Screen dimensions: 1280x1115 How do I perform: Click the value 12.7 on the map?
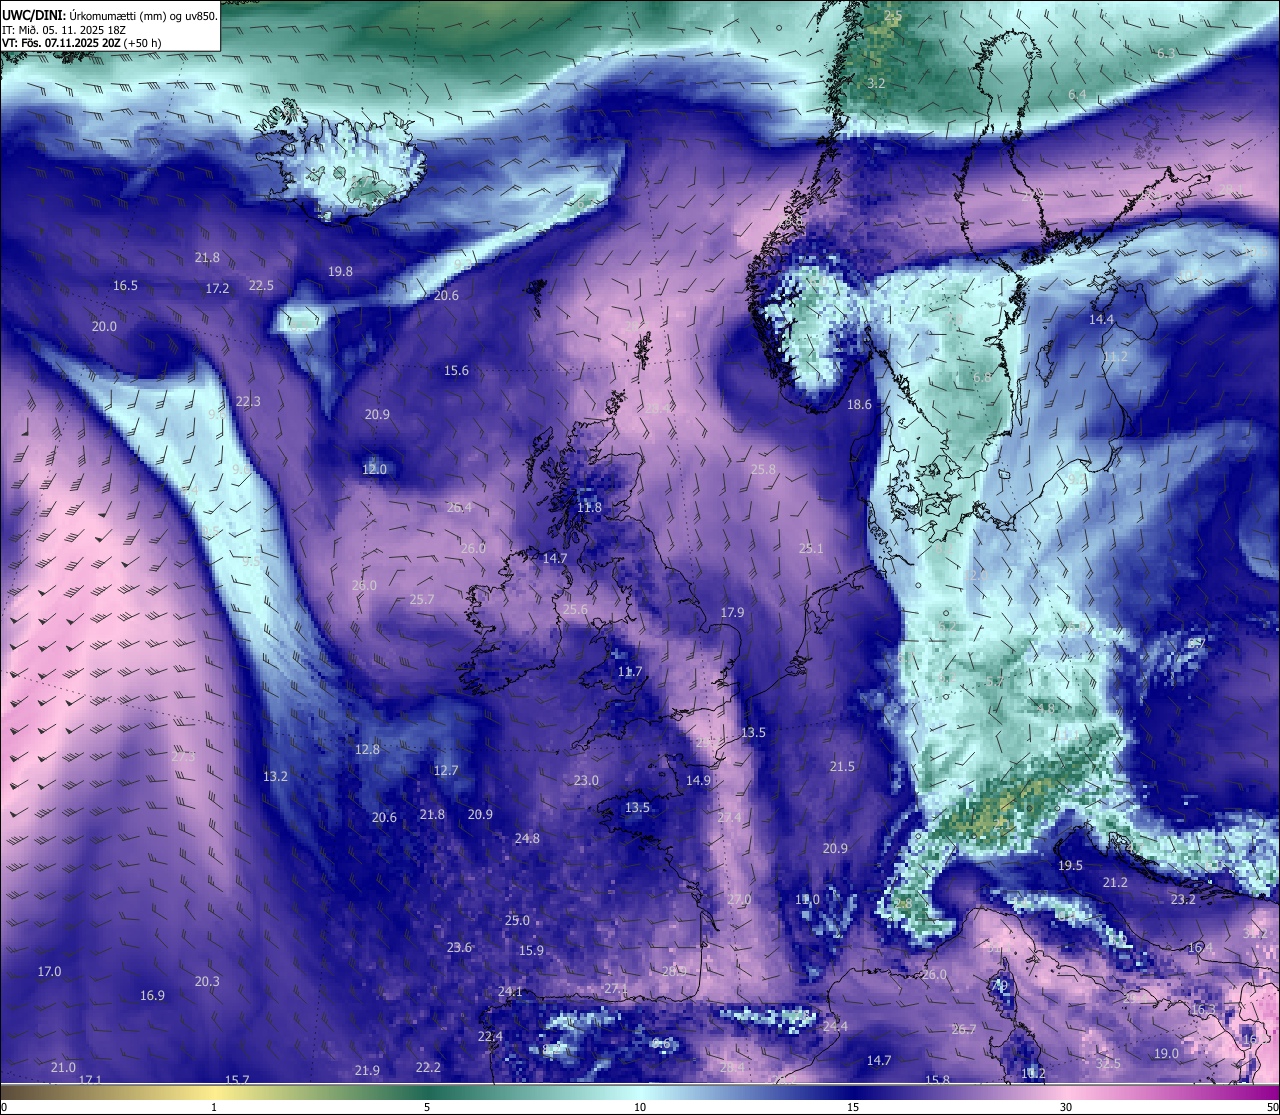445,771
